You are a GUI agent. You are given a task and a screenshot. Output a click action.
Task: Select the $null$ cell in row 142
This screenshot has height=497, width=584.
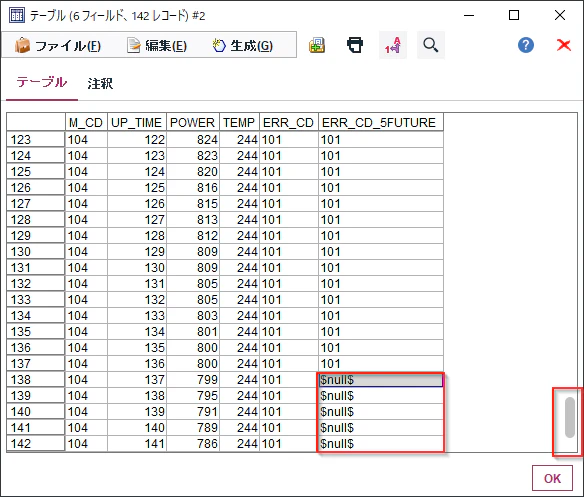381,444
